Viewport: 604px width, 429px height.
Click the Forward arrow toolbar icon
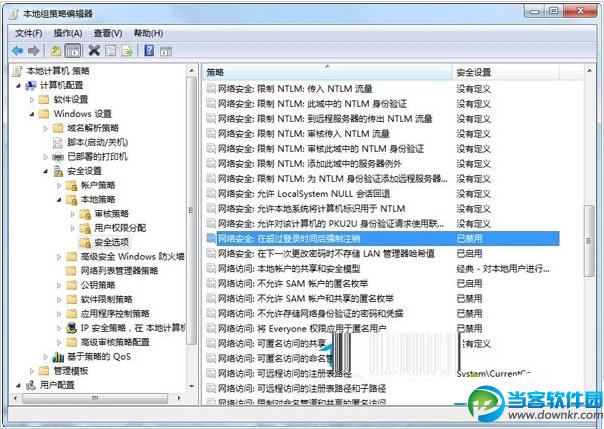34,50
